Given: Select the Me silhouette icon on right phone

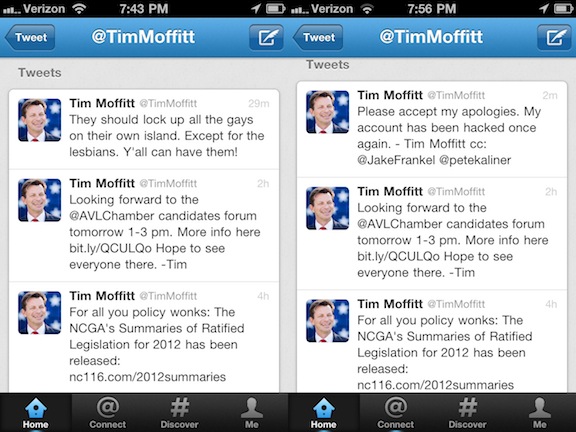Looking at the screenshot, I should [540, 407].
